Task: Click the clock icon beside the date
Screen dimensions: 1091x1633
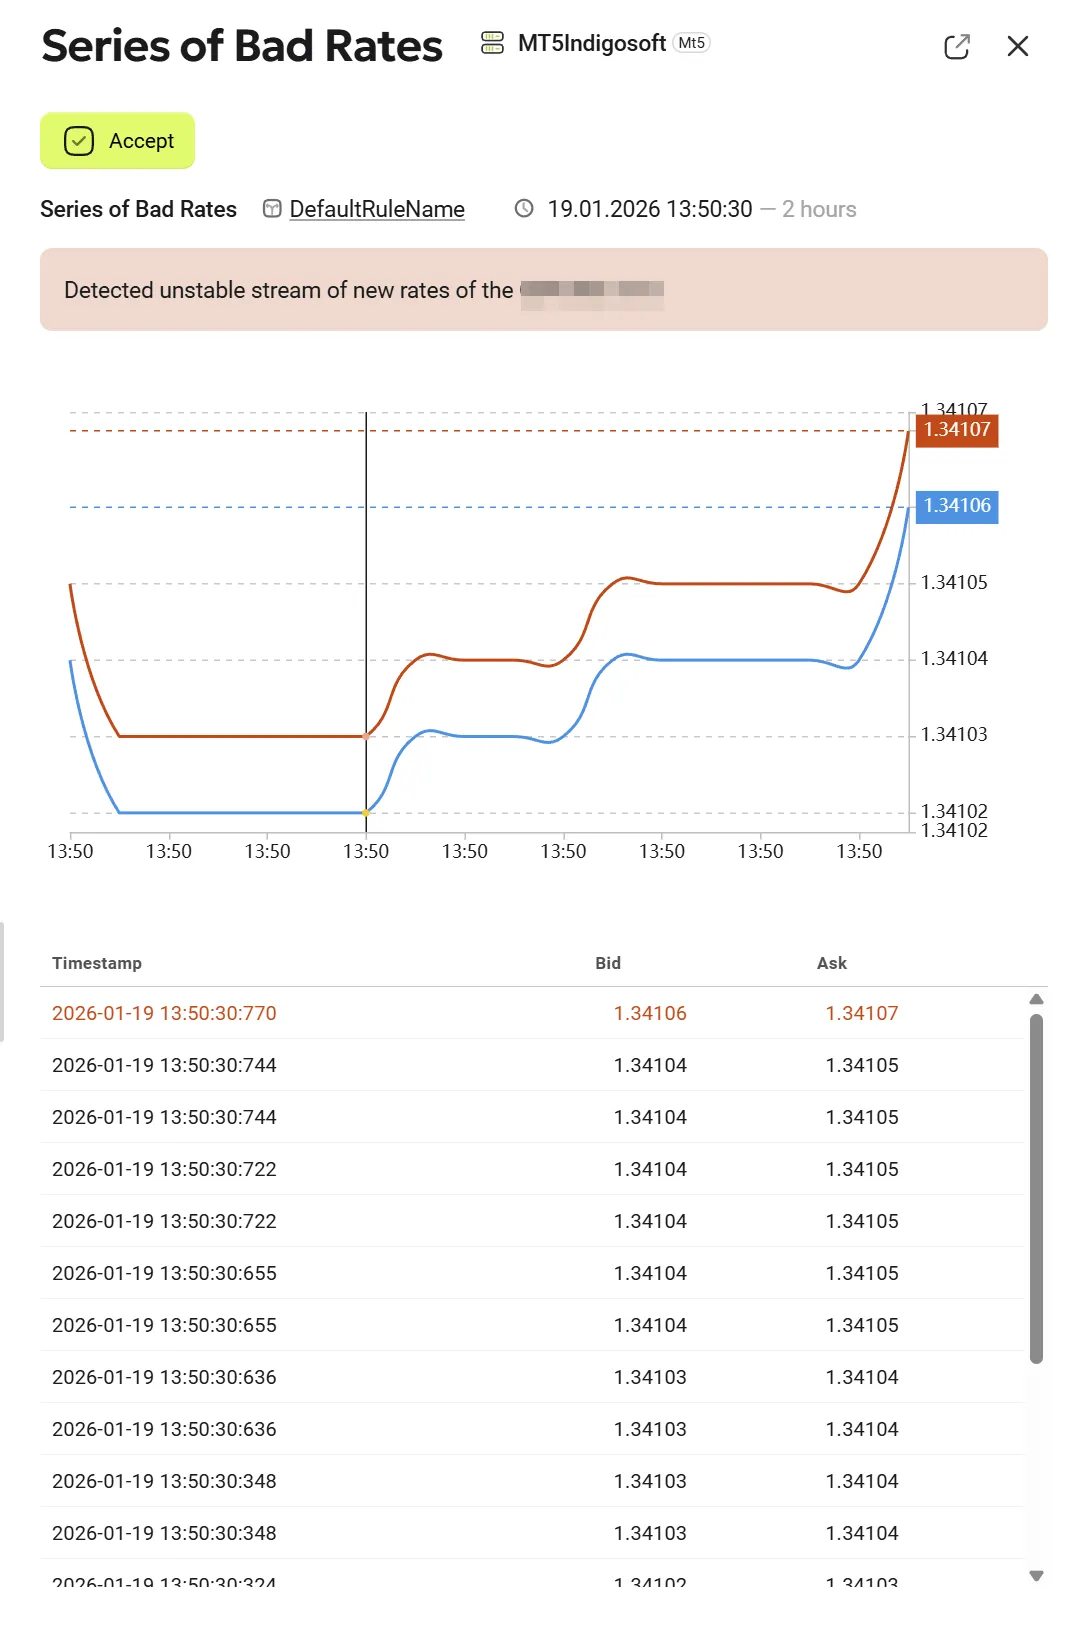Action: click(x=524, y=209)
